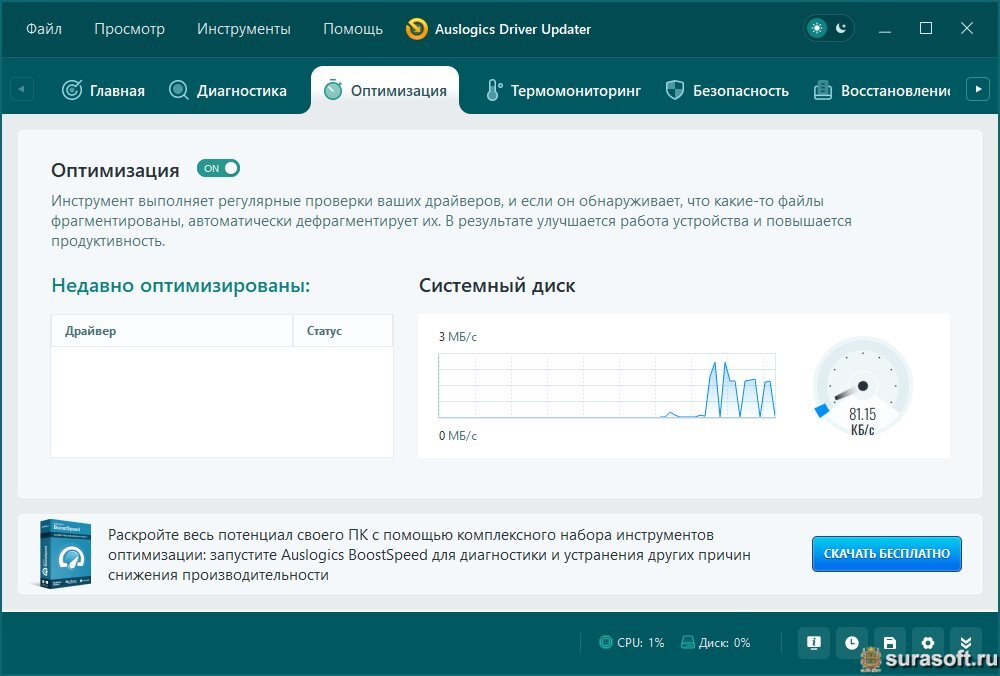Click the 81.15 КБ/с speed reading
This screenshot has height=676, width=1000.
pos(862,422)
